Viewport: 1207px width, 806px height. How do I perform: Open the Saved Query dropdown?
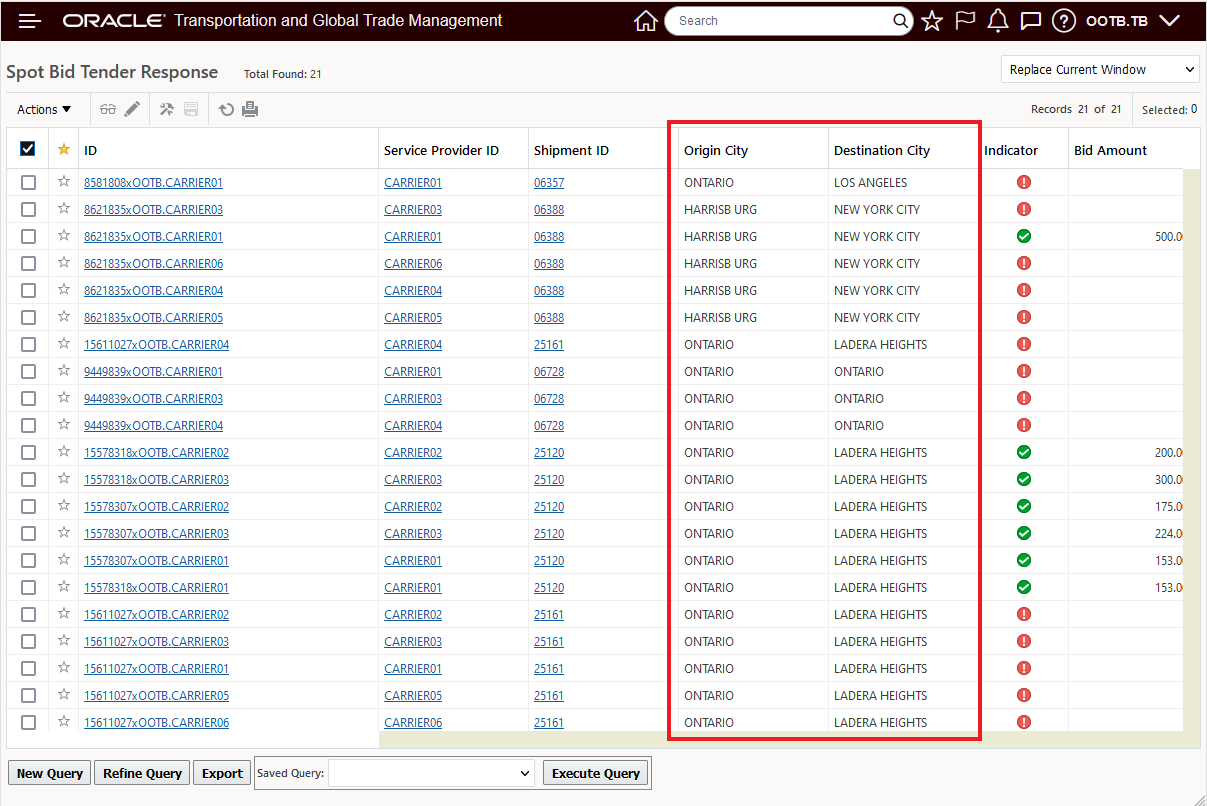tap(432, 773)
